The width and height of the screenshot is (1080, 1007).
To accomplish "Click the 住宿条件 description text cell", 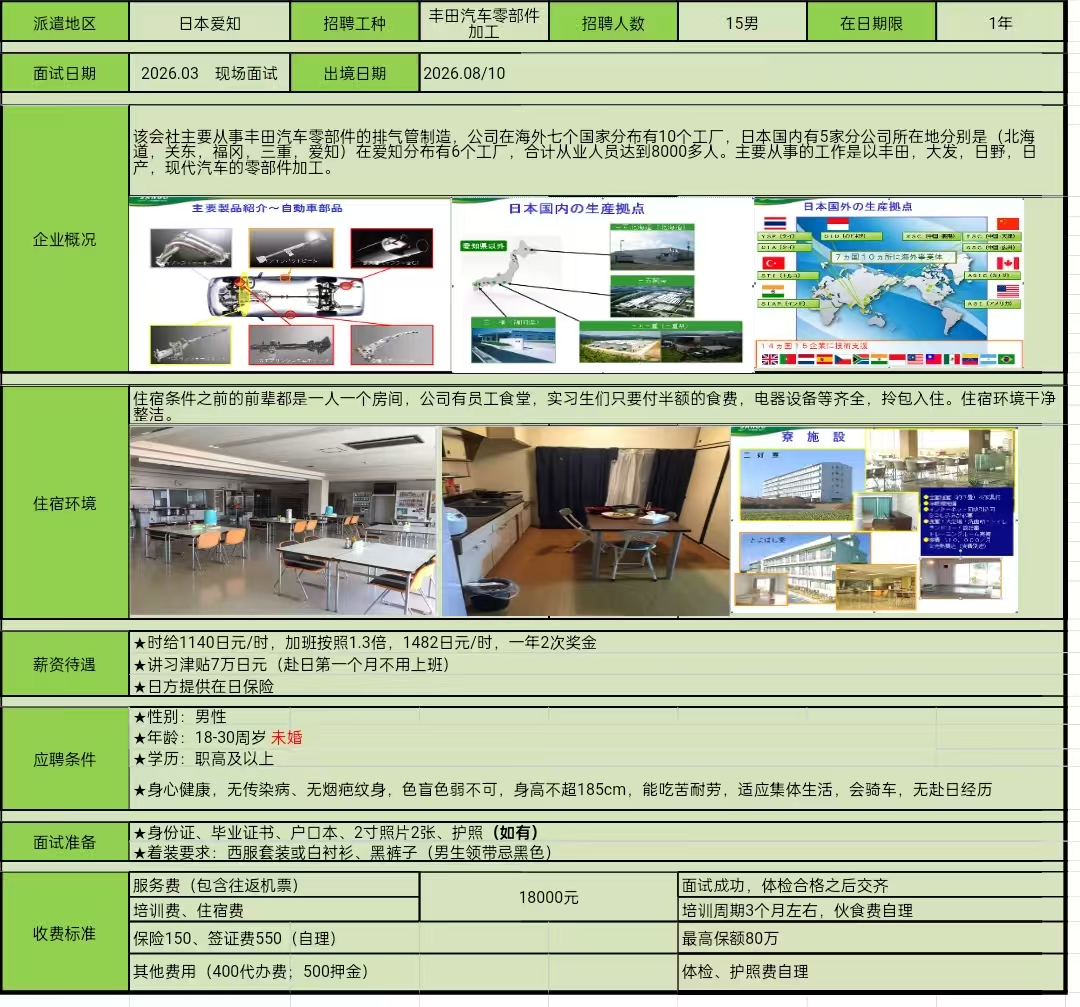I will click(x=596, y=406).
